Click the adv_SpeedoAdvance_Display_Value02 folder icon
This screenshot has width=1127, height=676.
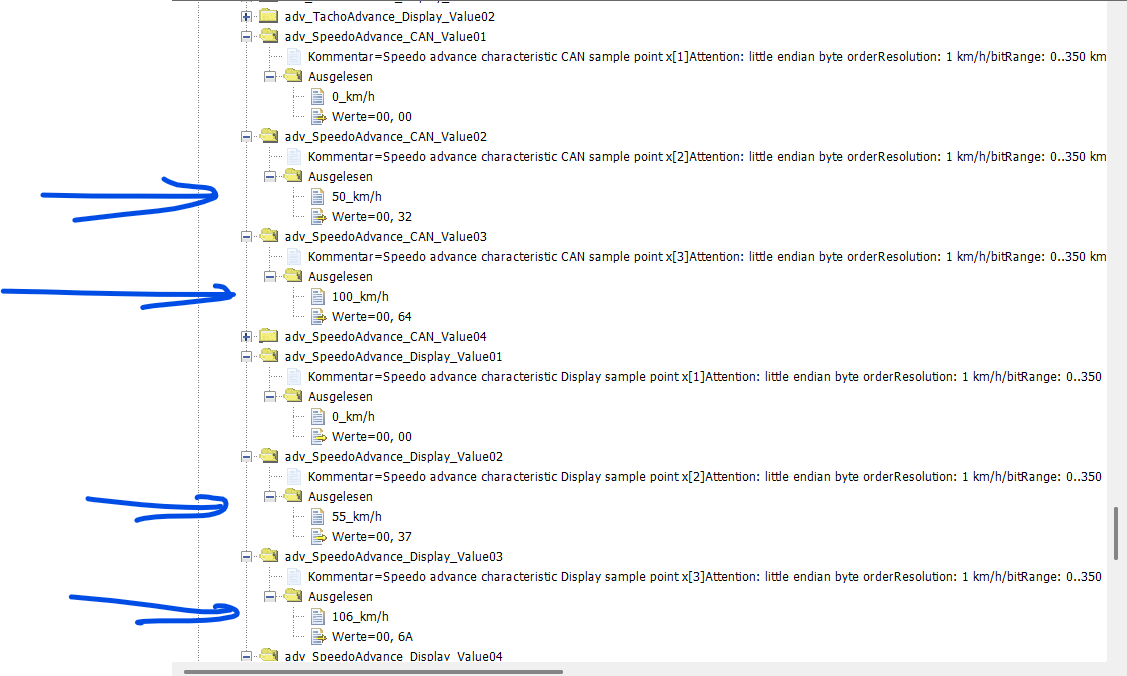point(269,457)
